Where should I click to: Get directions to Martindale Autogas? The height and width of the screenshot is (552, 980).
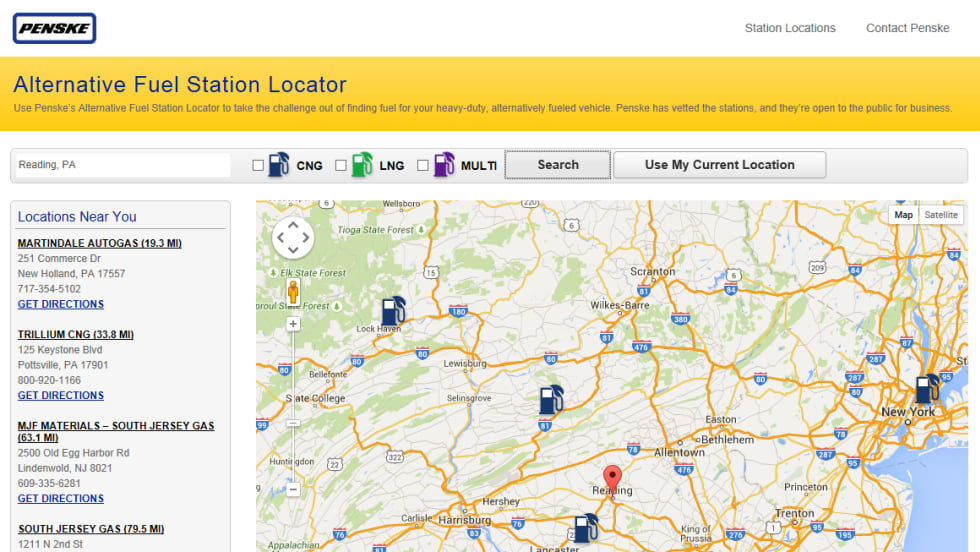(x=60, y=304)
